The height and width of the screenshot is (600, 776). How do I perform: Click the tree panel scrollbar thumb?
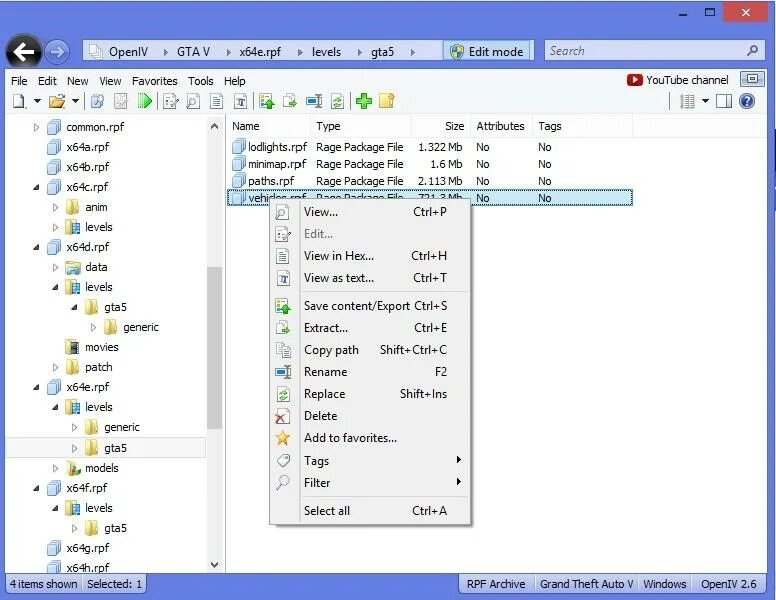(x=214, y=348)
